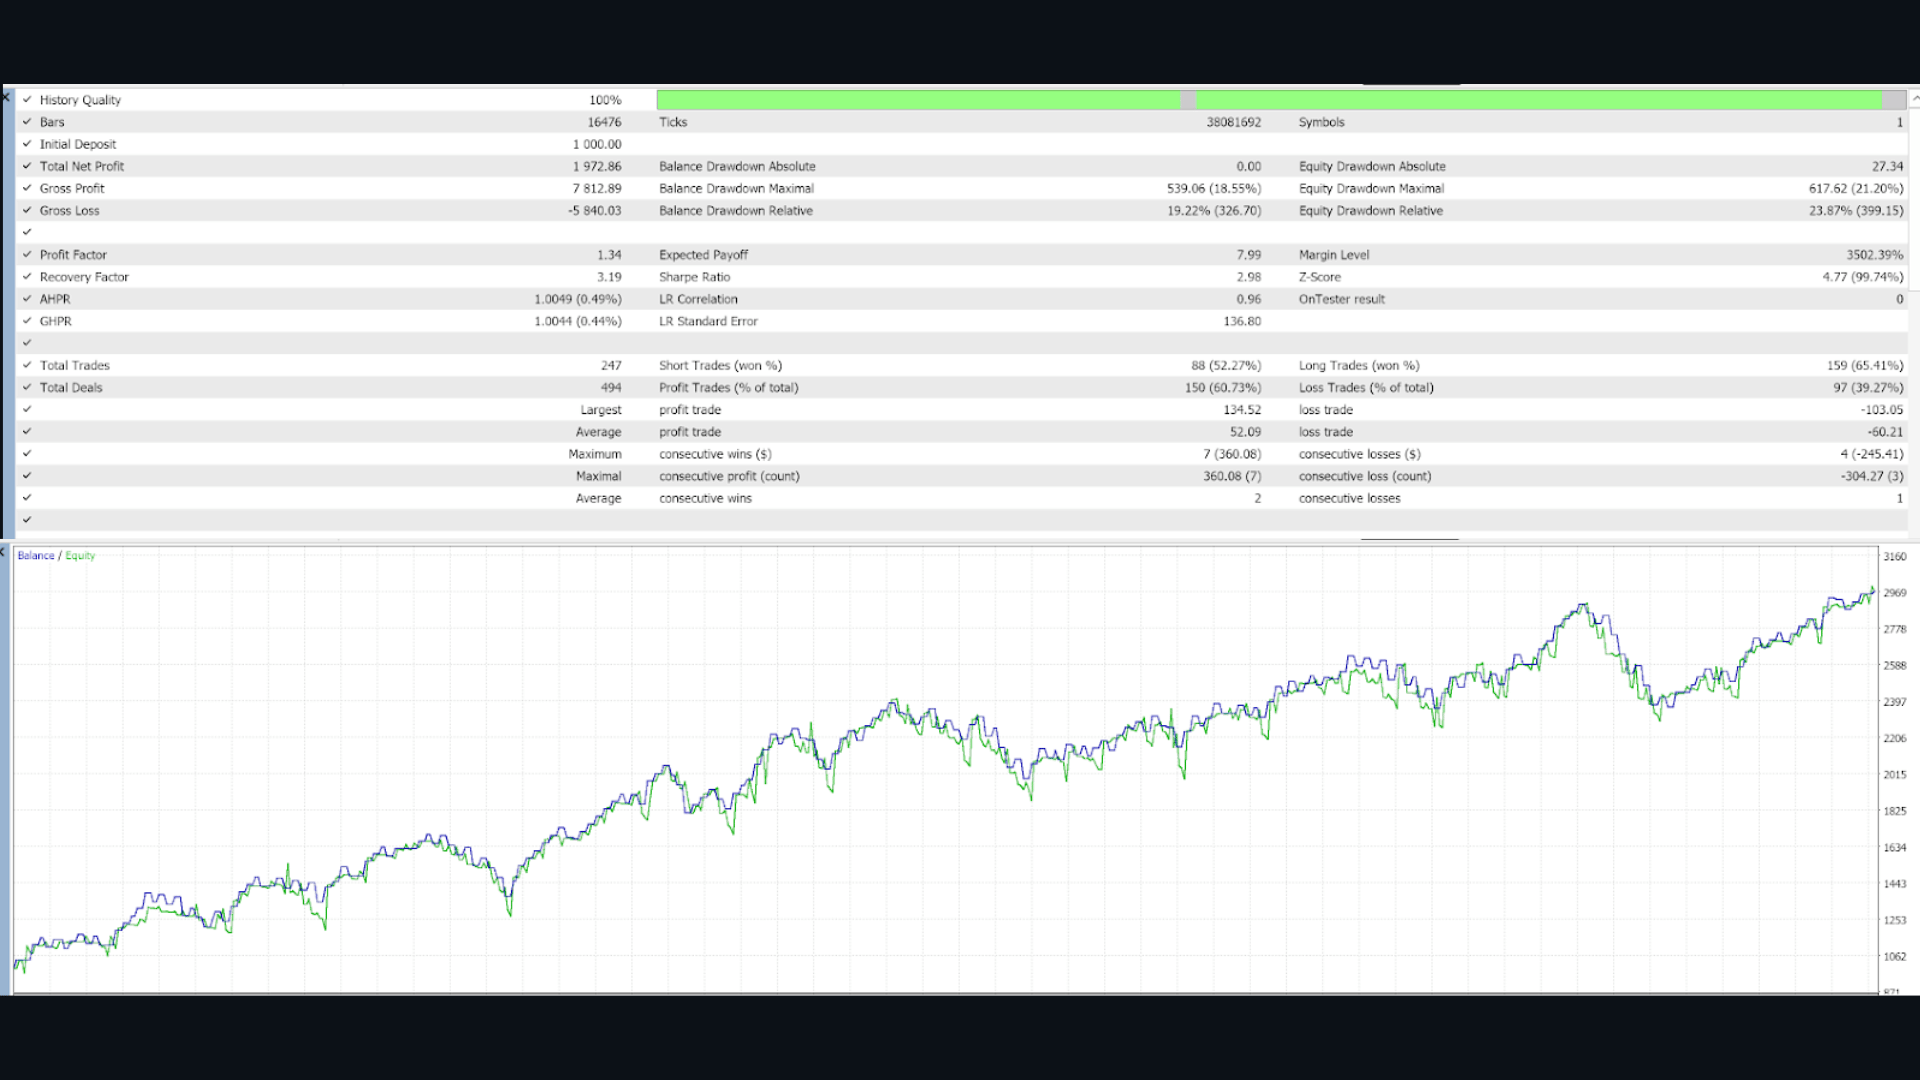The width and height of the screenshot is (1920, 1080).
Task: Close the statistics report panel
Action: click(x=6, y=97)
